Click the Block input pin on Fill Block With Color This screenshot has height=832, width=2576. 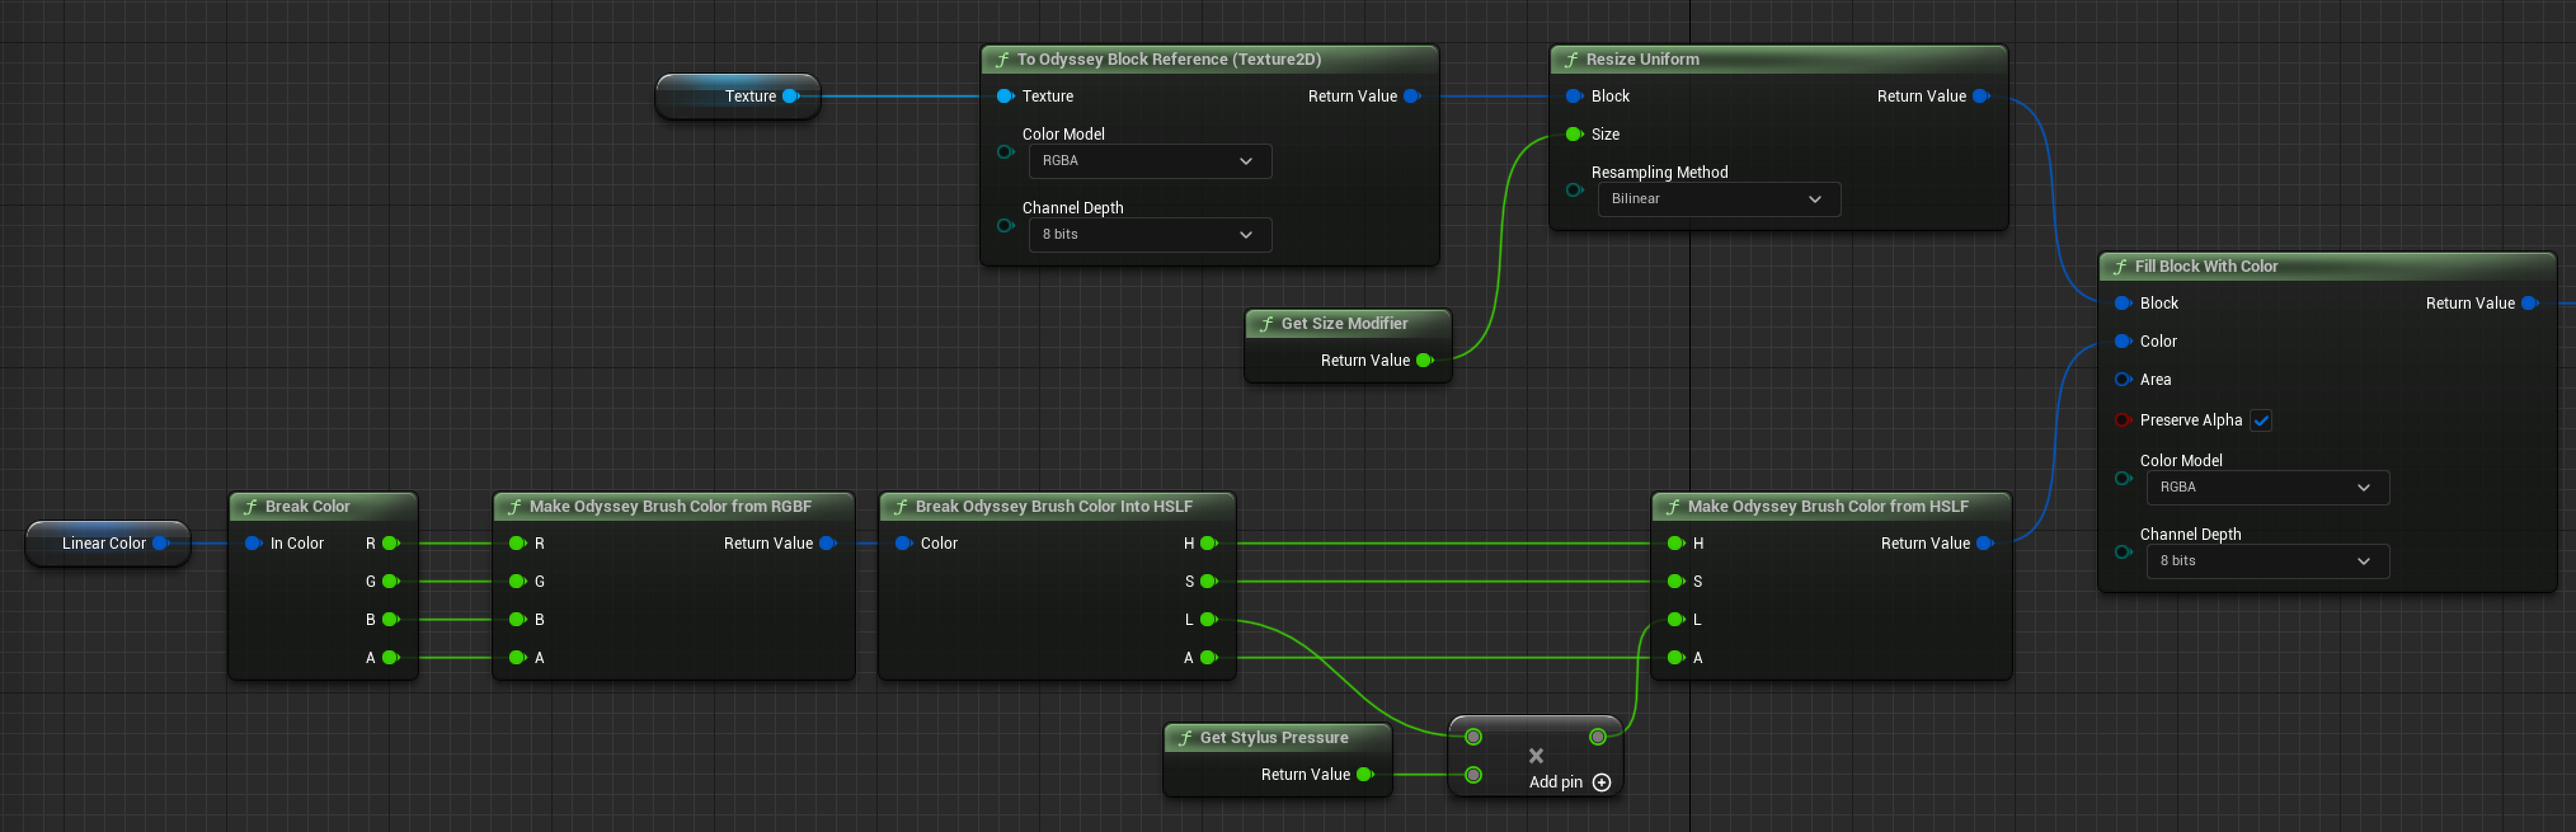click(x=2123, y=303)
